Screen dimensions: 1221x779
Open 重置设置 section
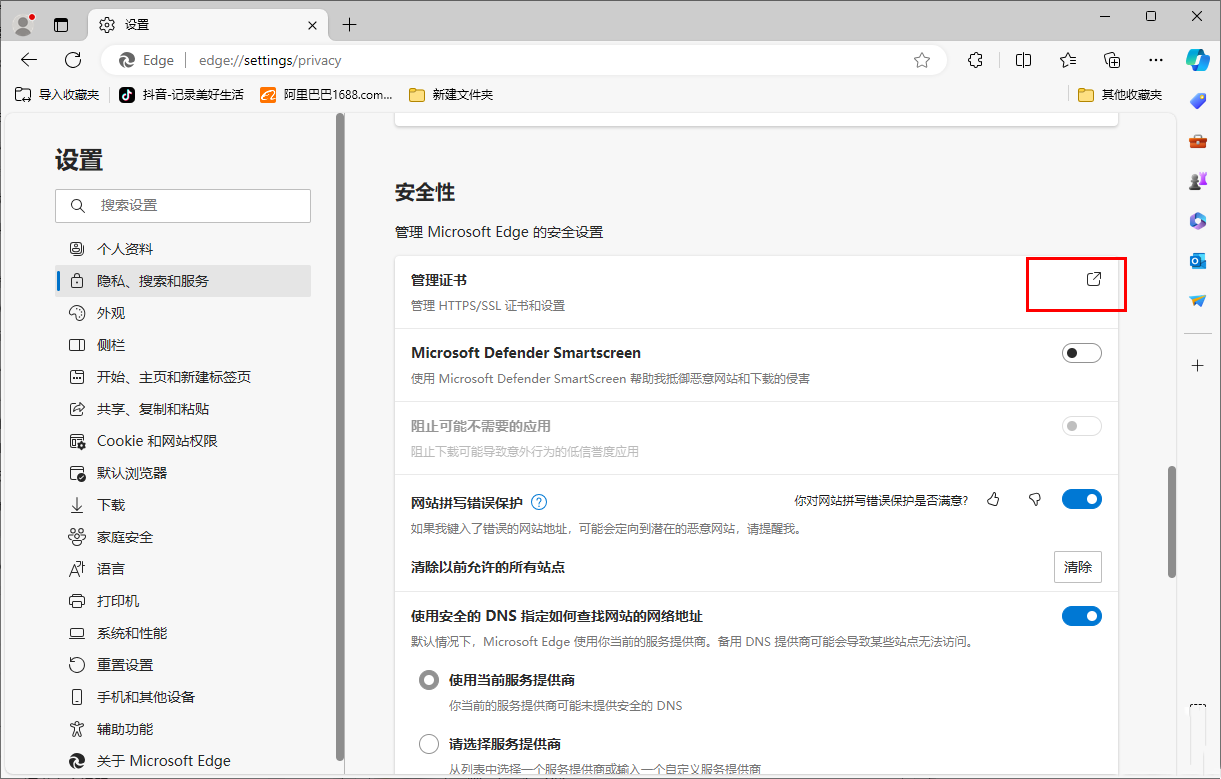183,665
